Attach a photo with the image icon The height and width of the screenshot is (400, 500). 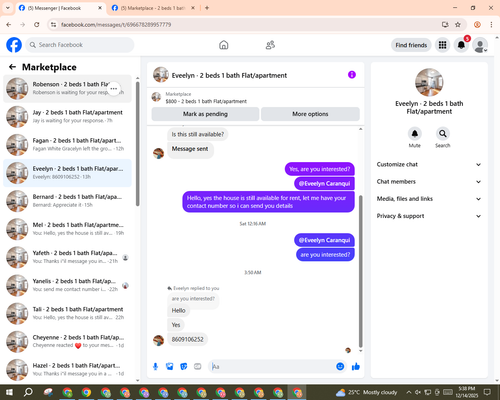[170, 367]
